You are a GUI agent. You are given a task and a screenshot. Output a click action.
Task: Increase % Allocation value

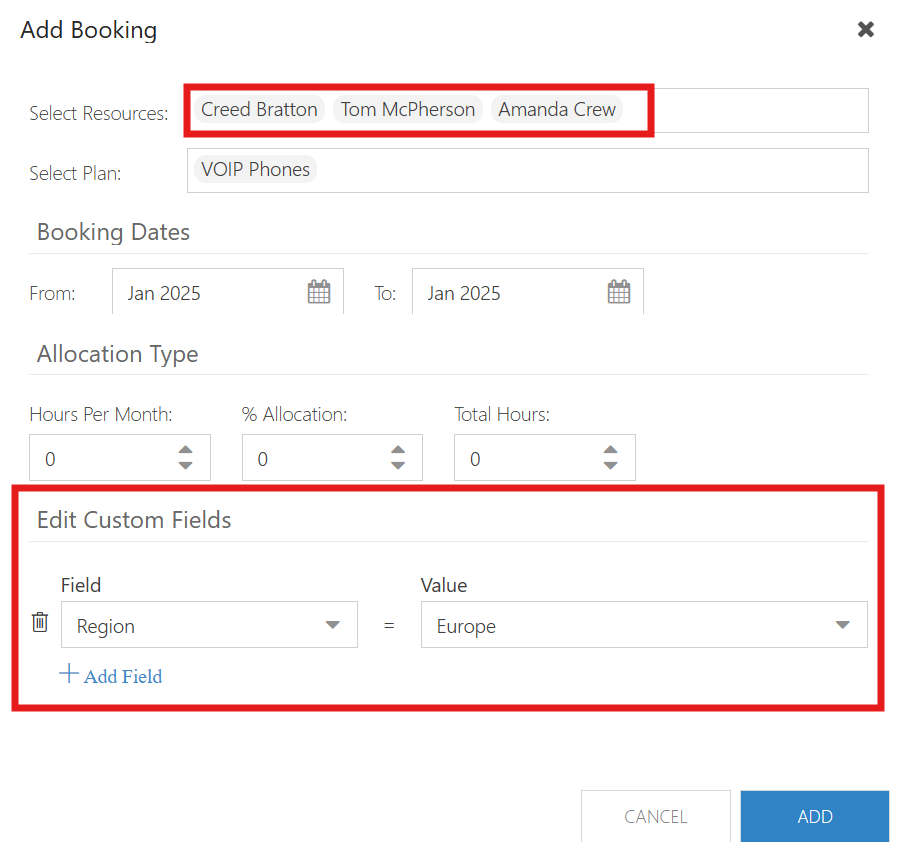click(x=398, y=450)
